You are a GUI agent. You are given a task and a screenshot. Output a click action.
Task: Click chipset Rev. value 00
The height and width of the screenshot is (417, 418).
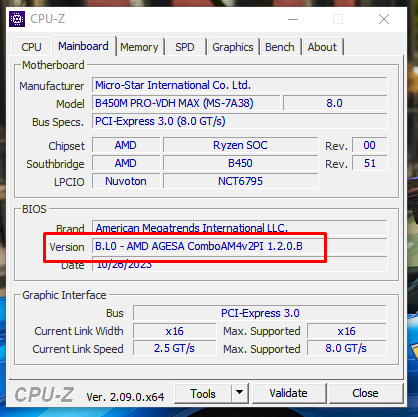pos(370,145)
